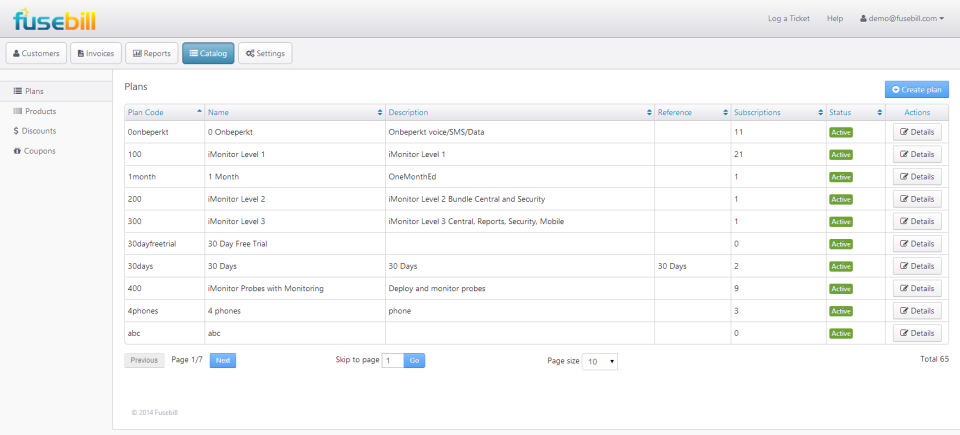This screenshot has height=435, width=960.
Task: Open Details for the iMonitor Level 1 plan
Action: pos(917,154)
